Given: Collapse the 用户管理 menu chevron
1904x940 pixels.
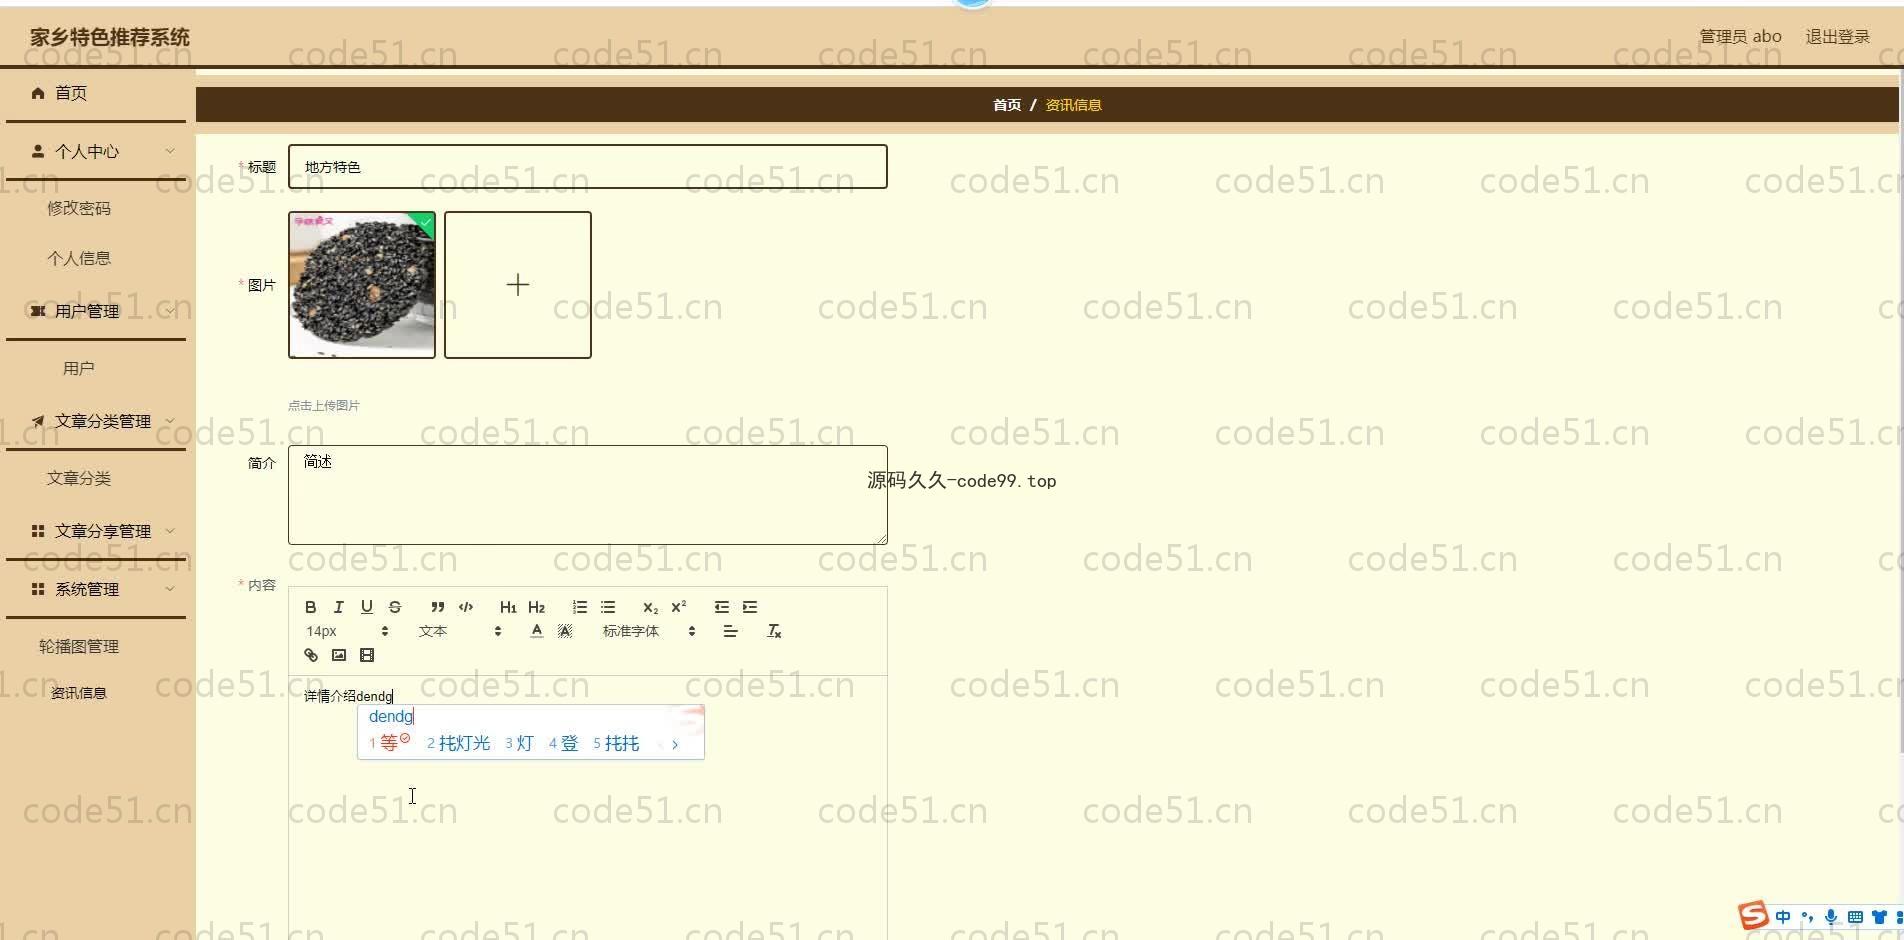Looking at the screenshot, I should [170, 311].
